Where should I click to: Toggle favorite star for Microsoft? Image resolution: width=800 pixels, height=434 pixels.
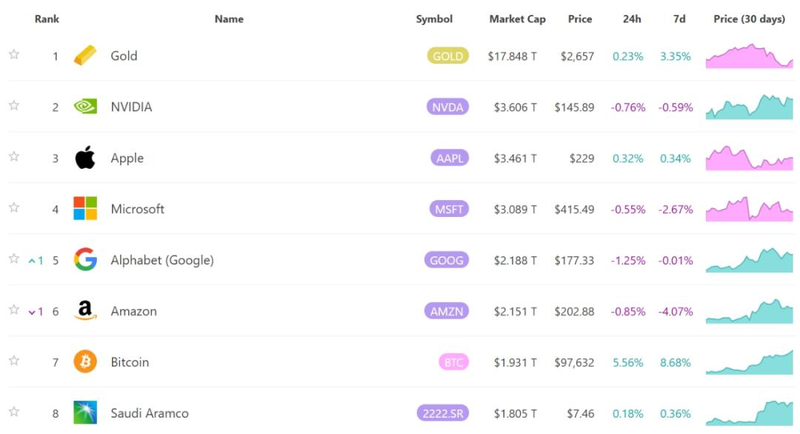pos(14,208)
